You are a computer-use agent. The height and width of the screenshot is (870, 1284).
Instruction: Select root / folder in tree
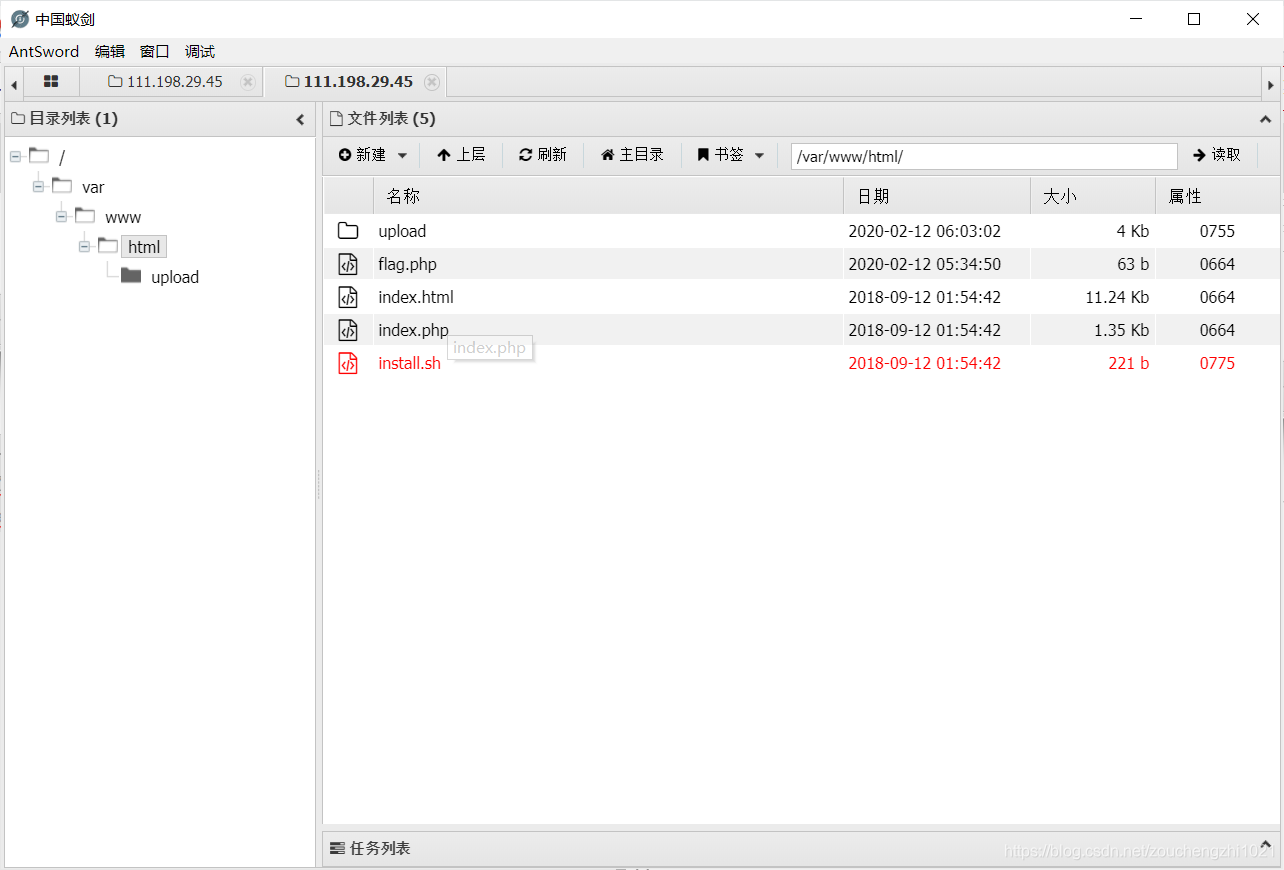point(61,158)
